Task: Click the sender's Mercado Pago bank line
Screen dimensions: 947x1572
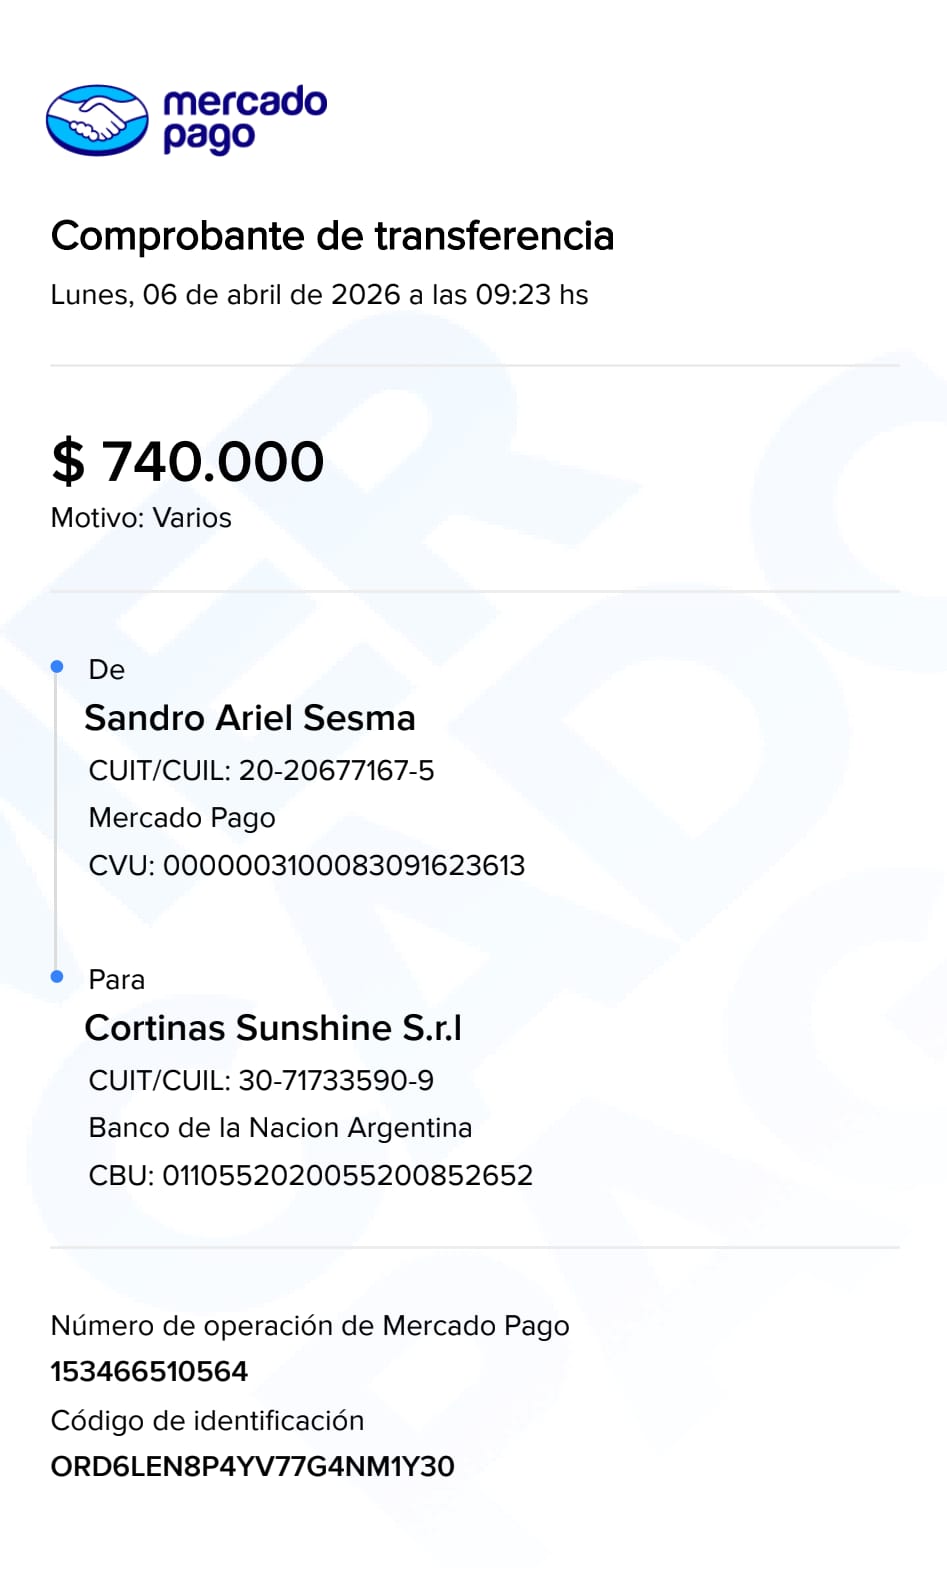Action: [x=182, y=818]
